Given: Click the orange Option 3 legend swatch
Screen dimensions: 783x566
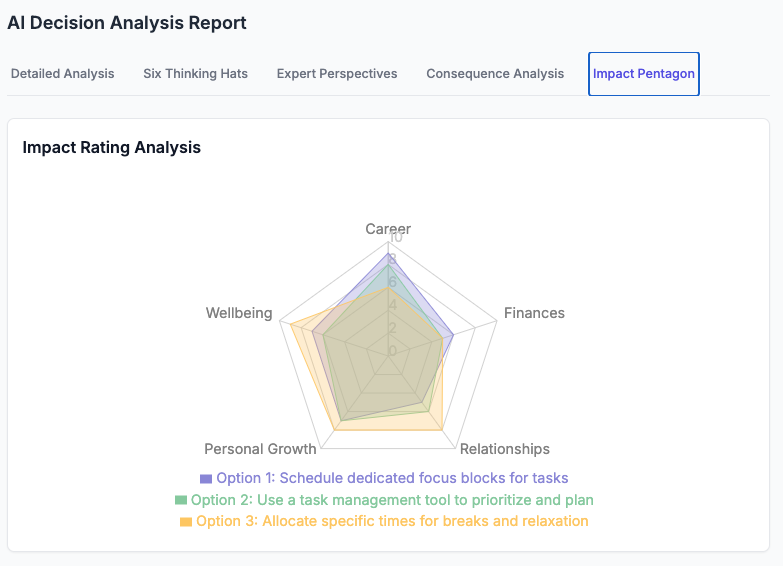Looking at the screenshot, I should pyautogui.click(x=186, y=522).
